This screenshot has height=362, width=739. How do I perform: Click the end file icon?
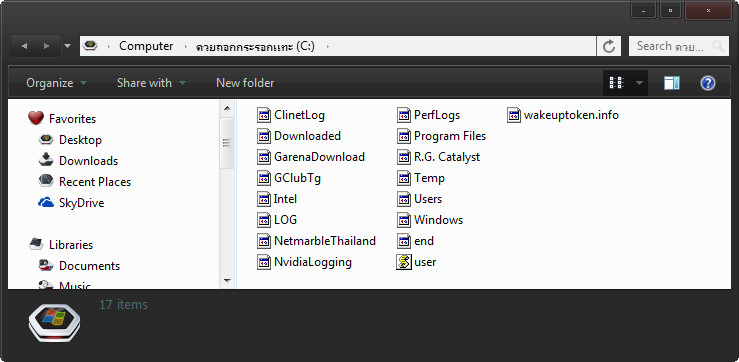(x=404, y=241)
